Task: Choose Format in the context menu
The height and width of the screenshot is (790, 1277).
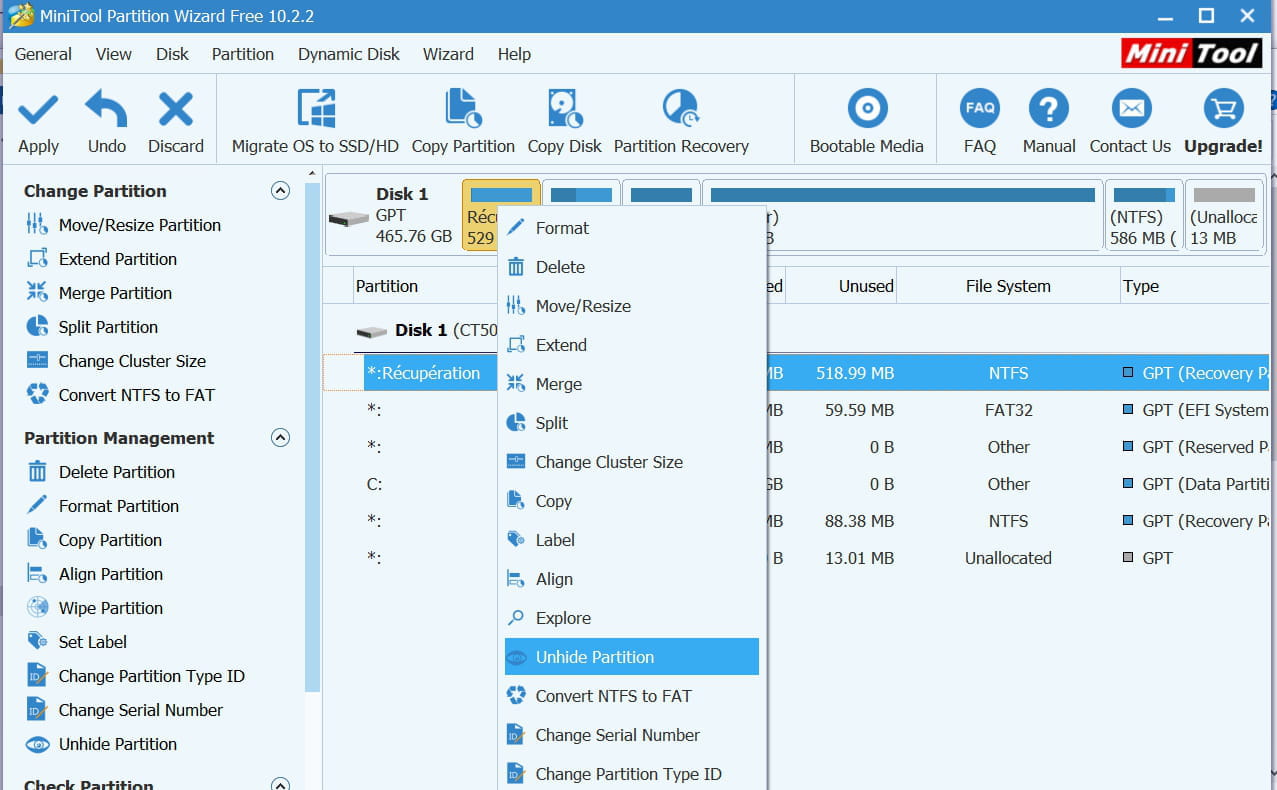Action: pos(632,228)
